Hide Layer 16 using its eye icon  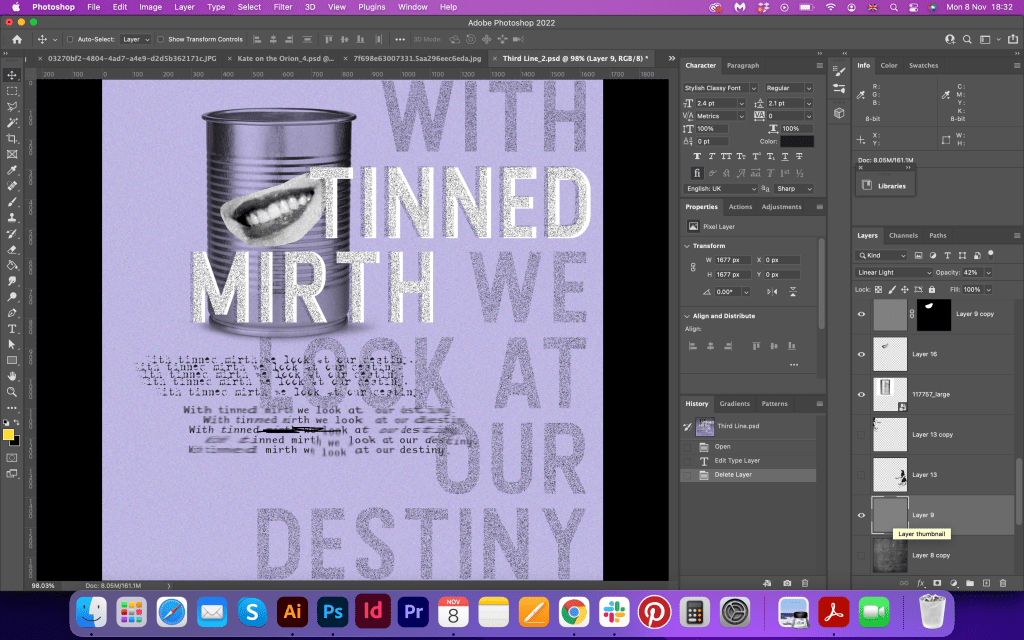pos(862,354)
